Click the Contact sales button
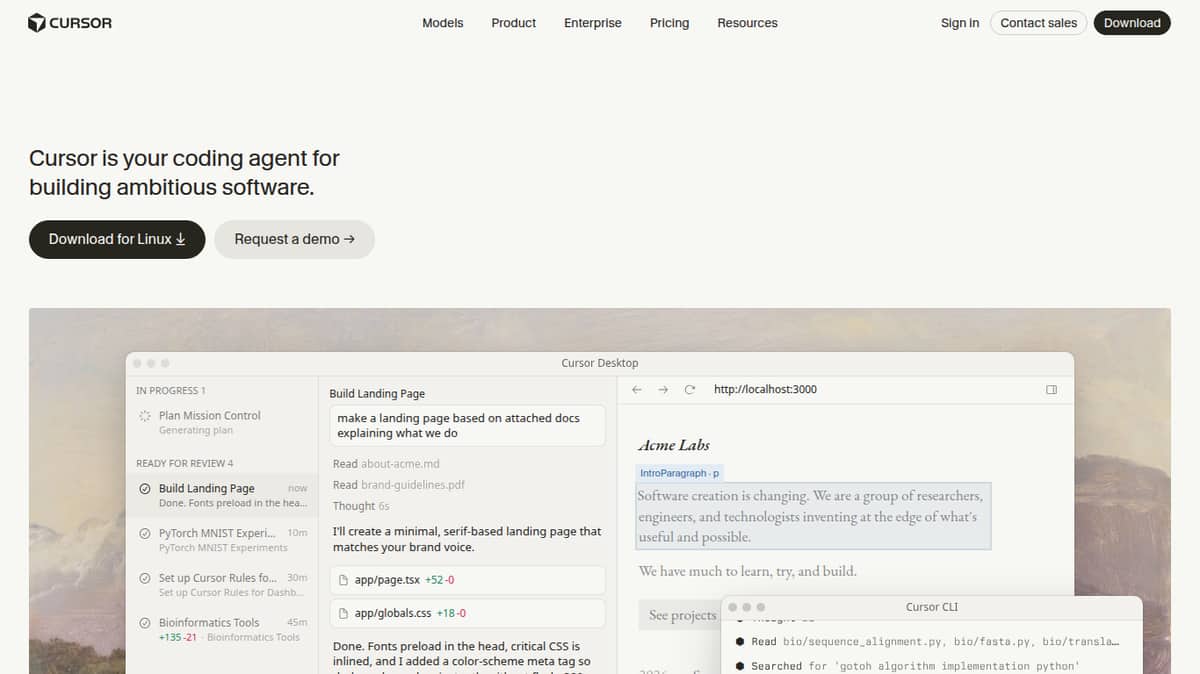Screen dimensions: 1200x674 pos(1039,23)
